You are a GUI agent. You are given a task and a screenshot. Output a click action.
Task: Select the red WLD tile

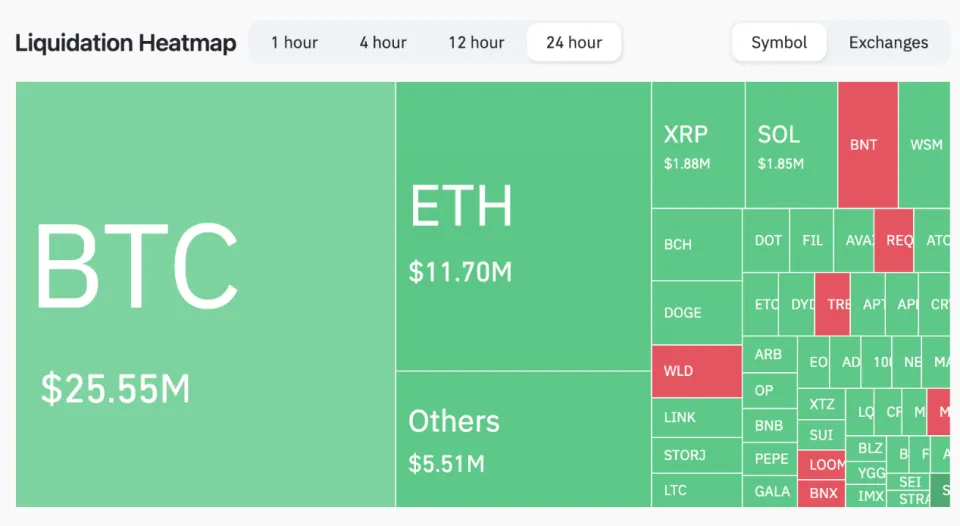[x=697, y=371]
